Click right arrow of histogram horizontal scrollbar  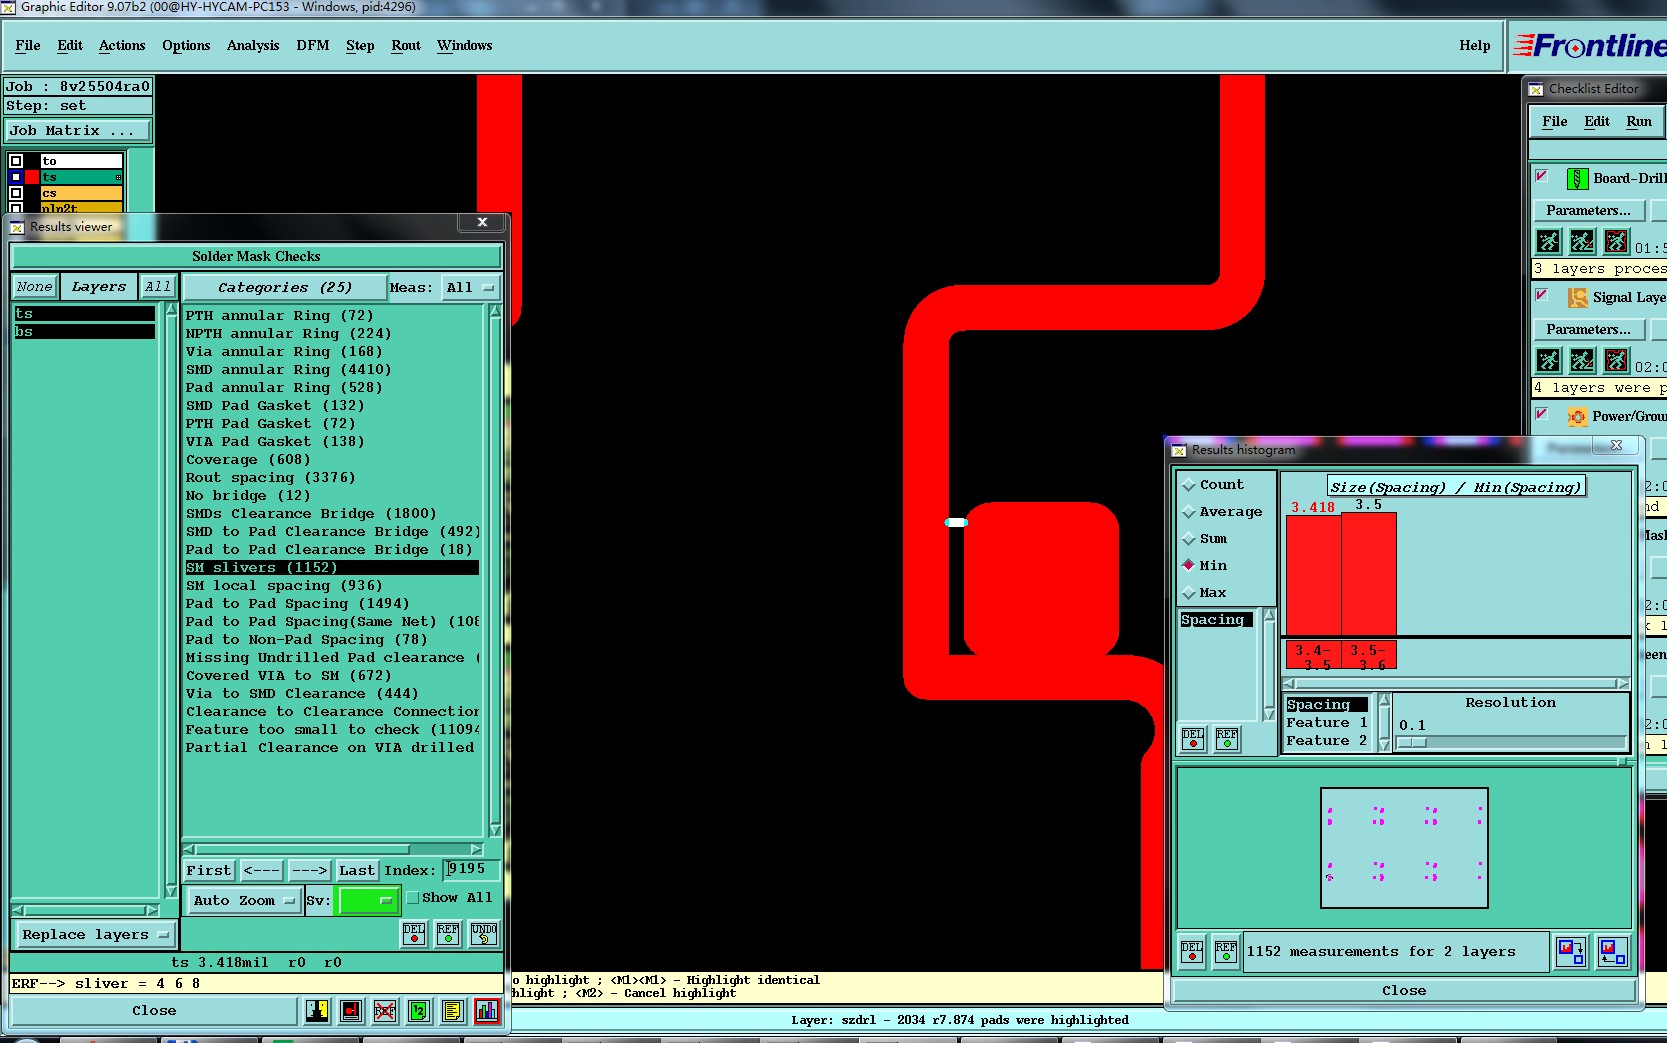click(x=1622, y=684)
